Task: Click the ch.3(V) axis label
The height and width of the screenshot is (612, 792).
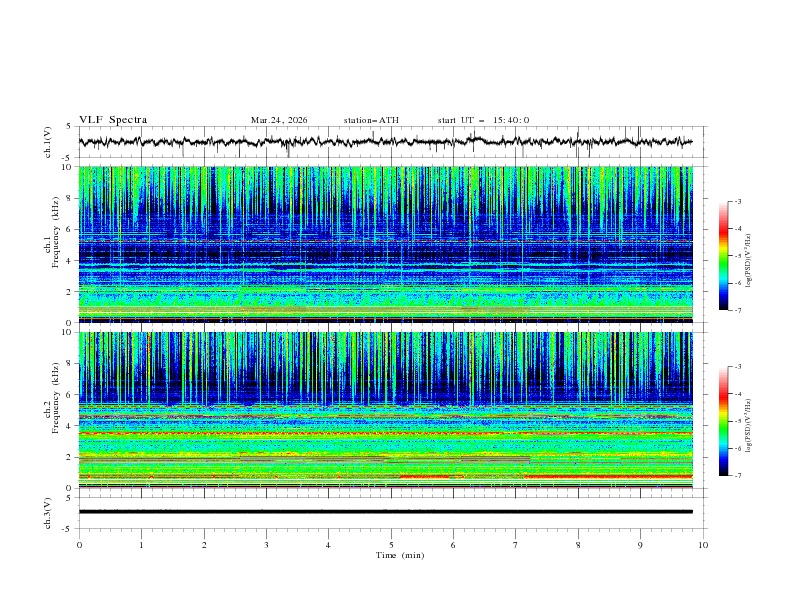Action: click(x=48, y=513)
